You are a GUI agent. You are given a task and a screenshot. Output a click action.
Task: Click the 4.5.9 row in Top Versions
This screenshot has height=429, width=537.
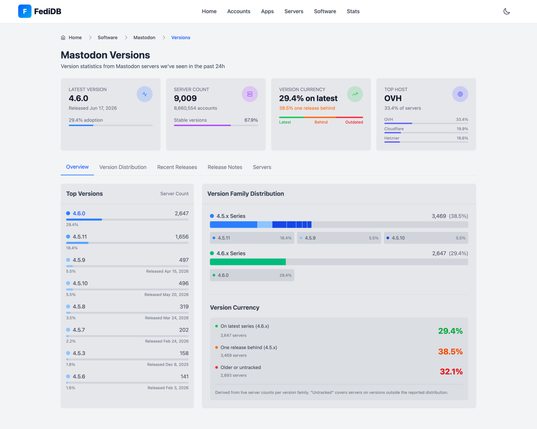[127, 265]
